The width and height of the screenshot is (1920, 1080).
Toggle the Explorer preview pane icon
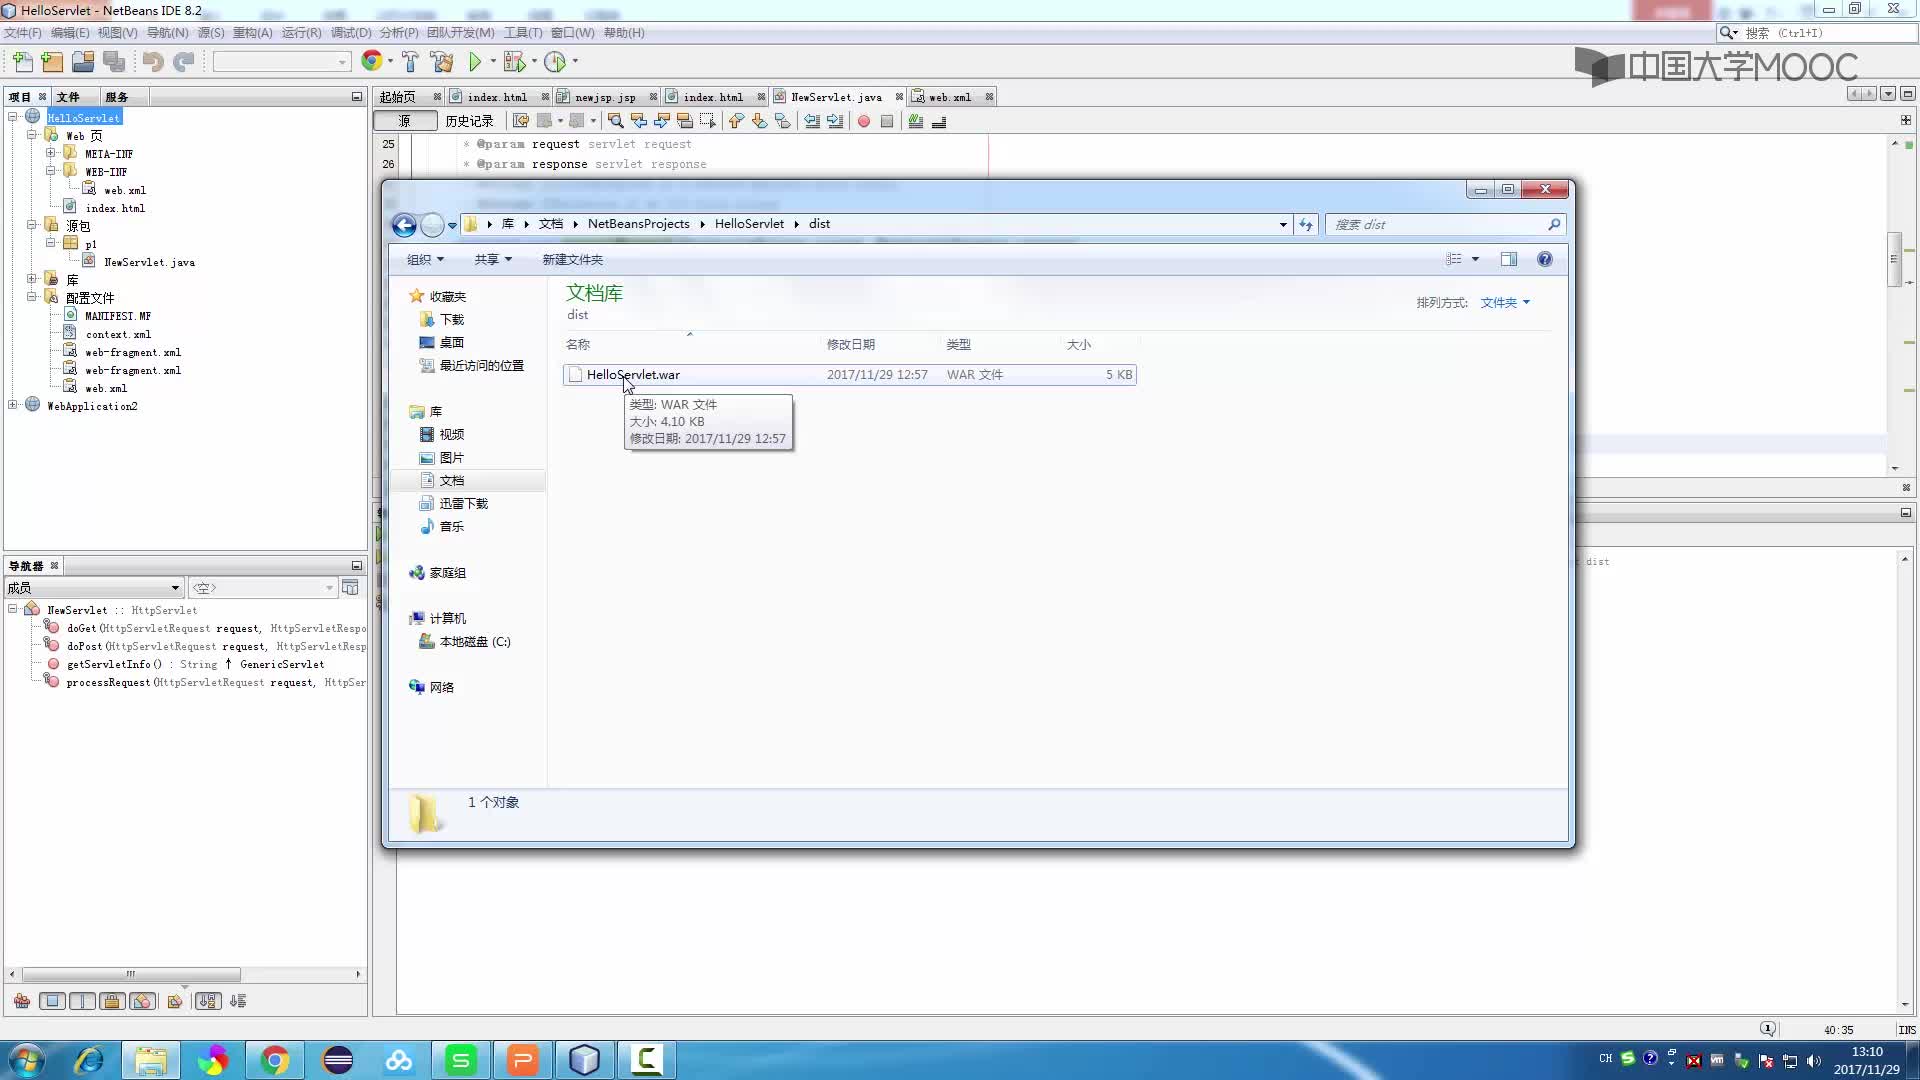pos(1509,260)
